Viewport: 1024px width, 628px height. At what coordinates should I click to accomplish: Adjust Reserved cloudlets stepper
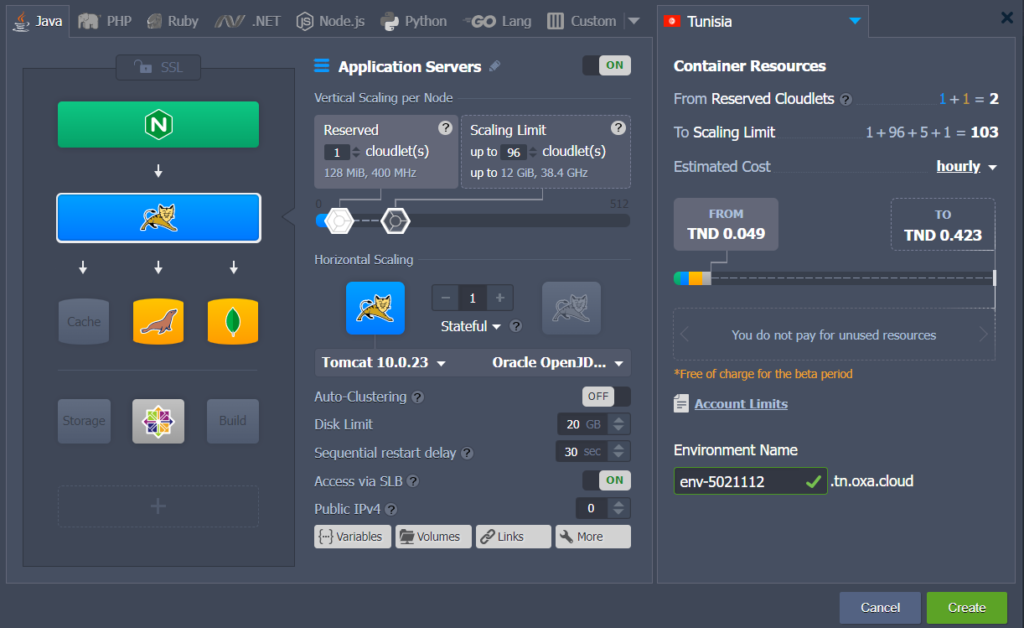coord(356,152)
